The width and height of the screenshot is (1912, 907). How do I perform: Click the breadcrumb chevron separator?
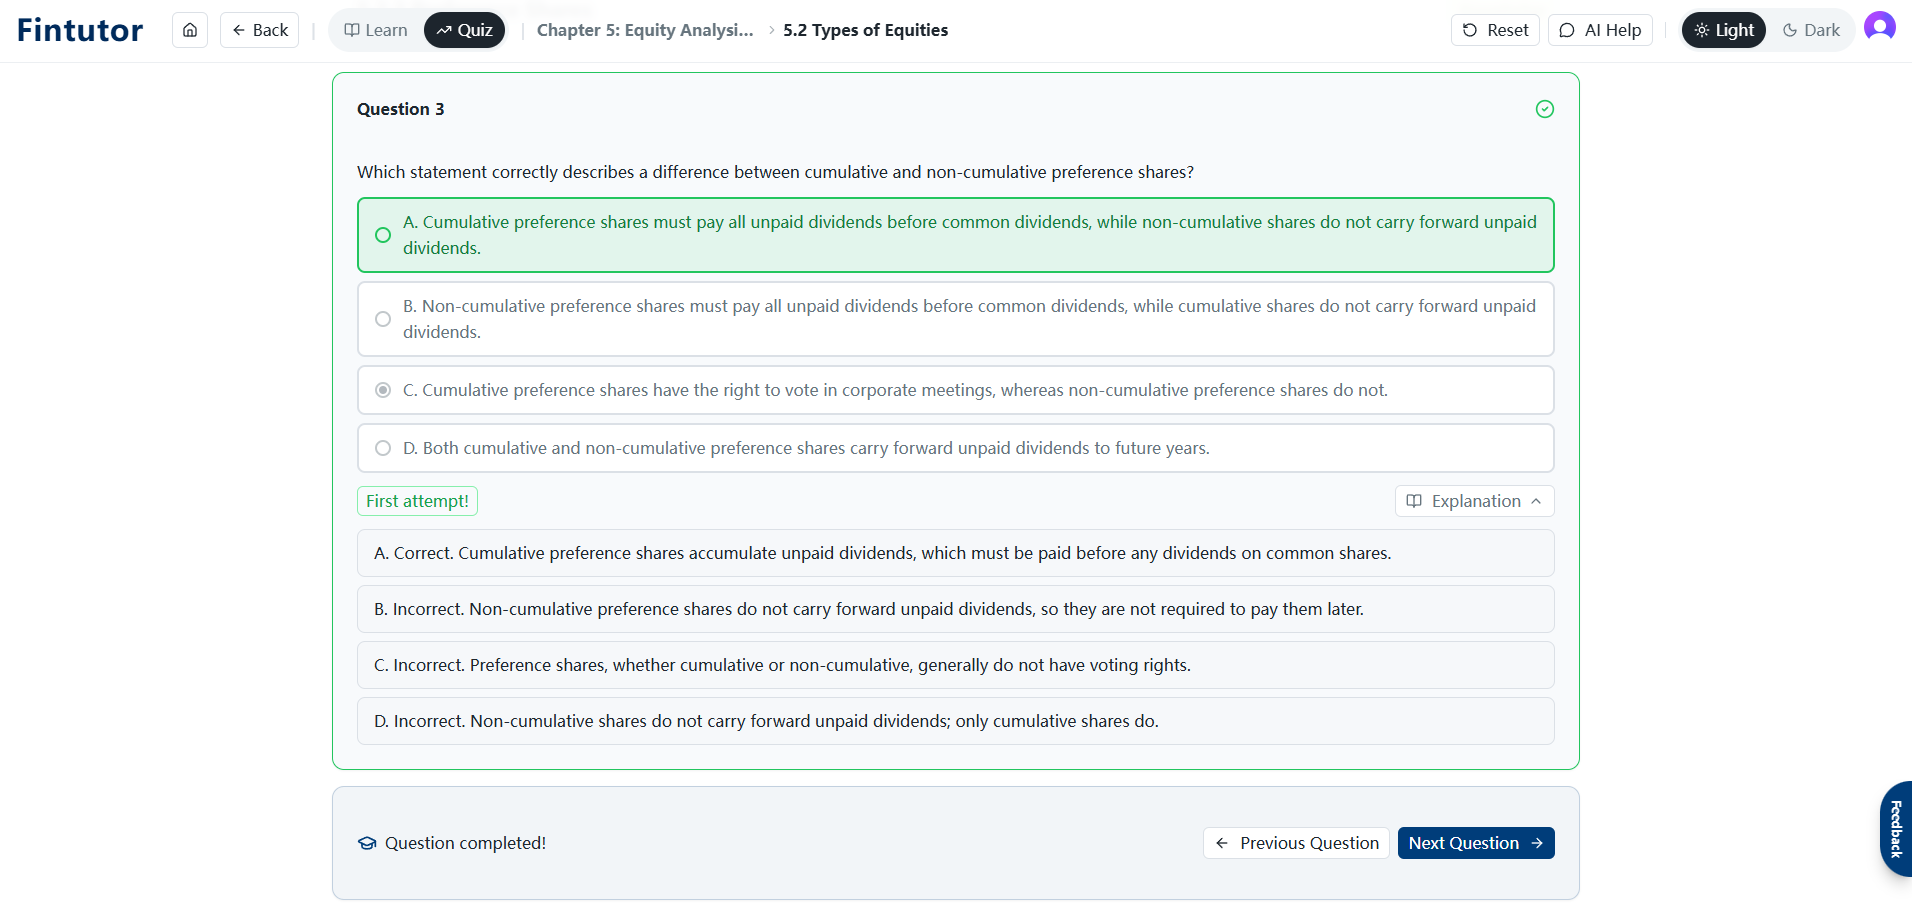771,30
